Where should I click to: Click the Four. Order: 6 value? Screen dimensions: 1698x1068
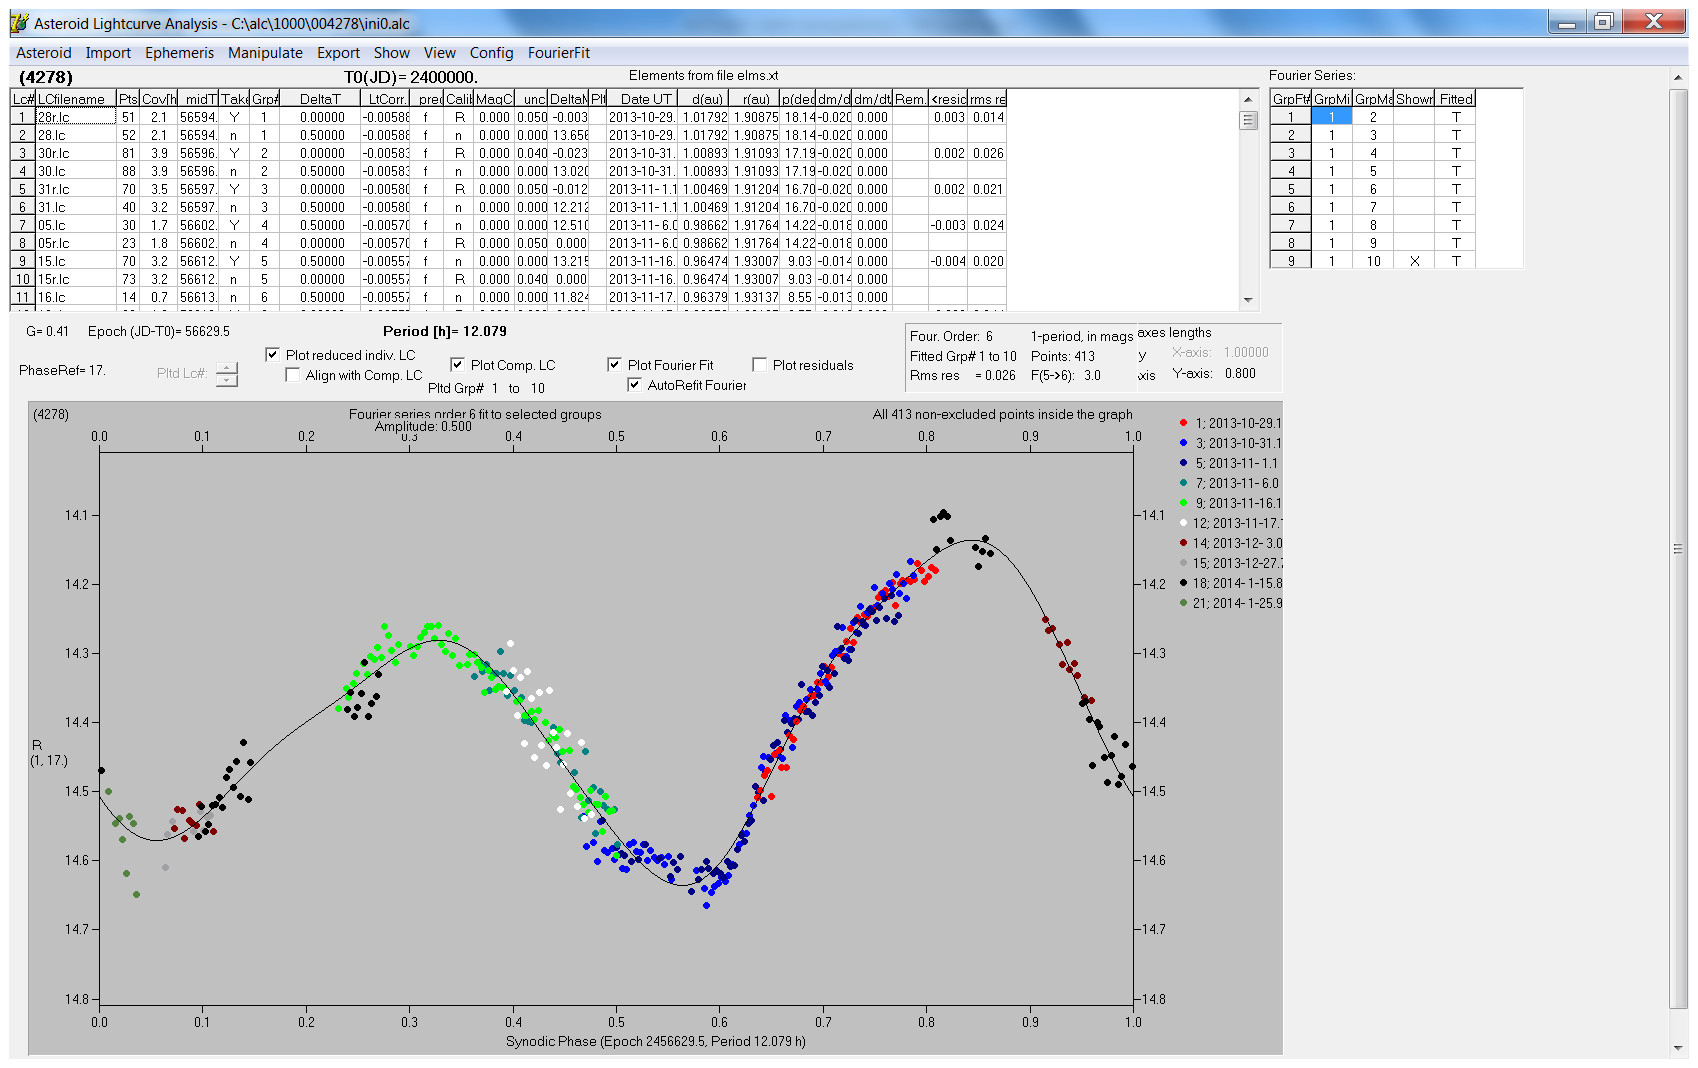point(951,336)
